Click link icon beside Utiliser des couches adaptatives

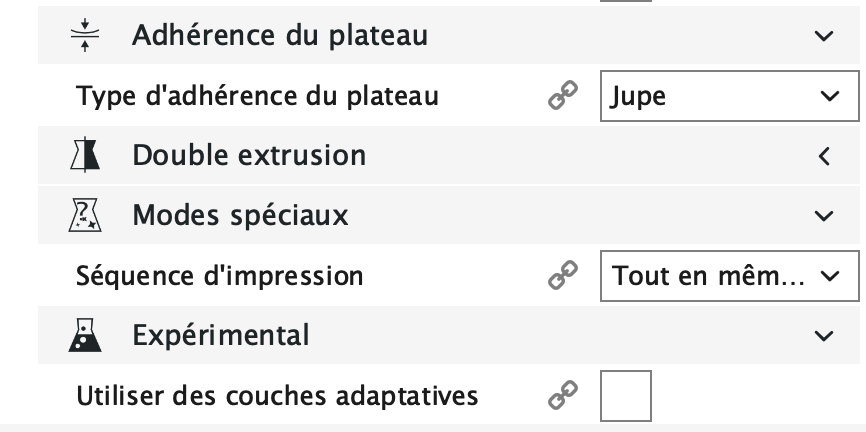[x=561, y=395]
